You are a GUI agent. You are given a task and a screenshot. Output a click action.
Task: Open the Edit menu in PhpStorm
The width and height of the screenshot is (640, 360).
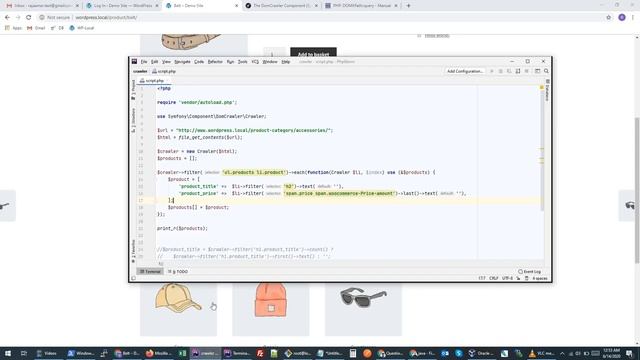pyautogui.click(x=154, y=62)
